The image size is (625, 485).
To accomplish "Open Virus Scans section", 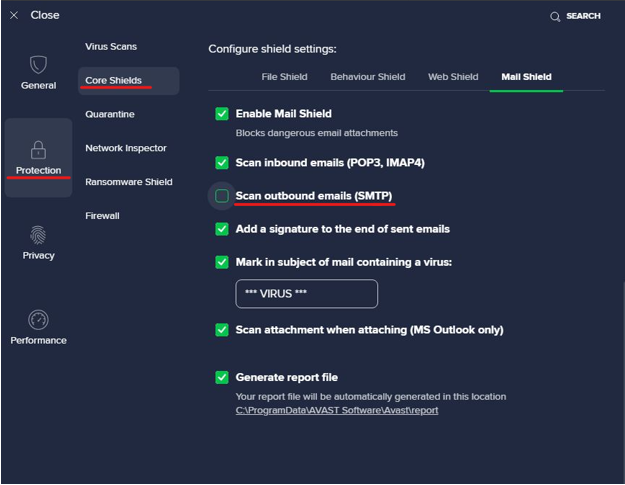I will tap(111, 47).
